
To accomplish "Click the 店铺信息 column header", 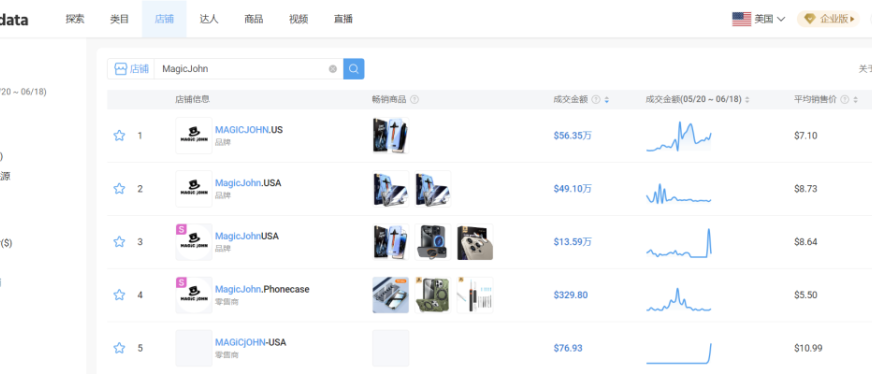I will pos(192,100).
